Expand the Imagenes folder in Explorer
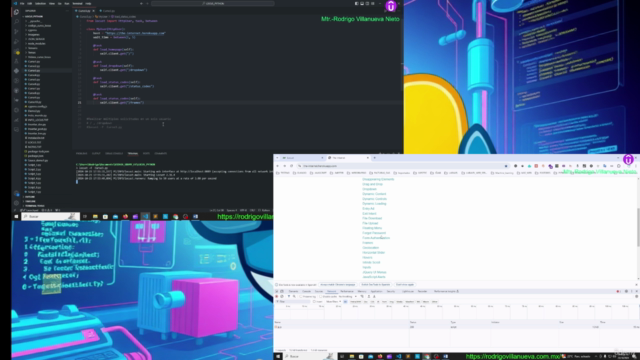Viewport: 640px width, 360px height. tap(34, 35)
